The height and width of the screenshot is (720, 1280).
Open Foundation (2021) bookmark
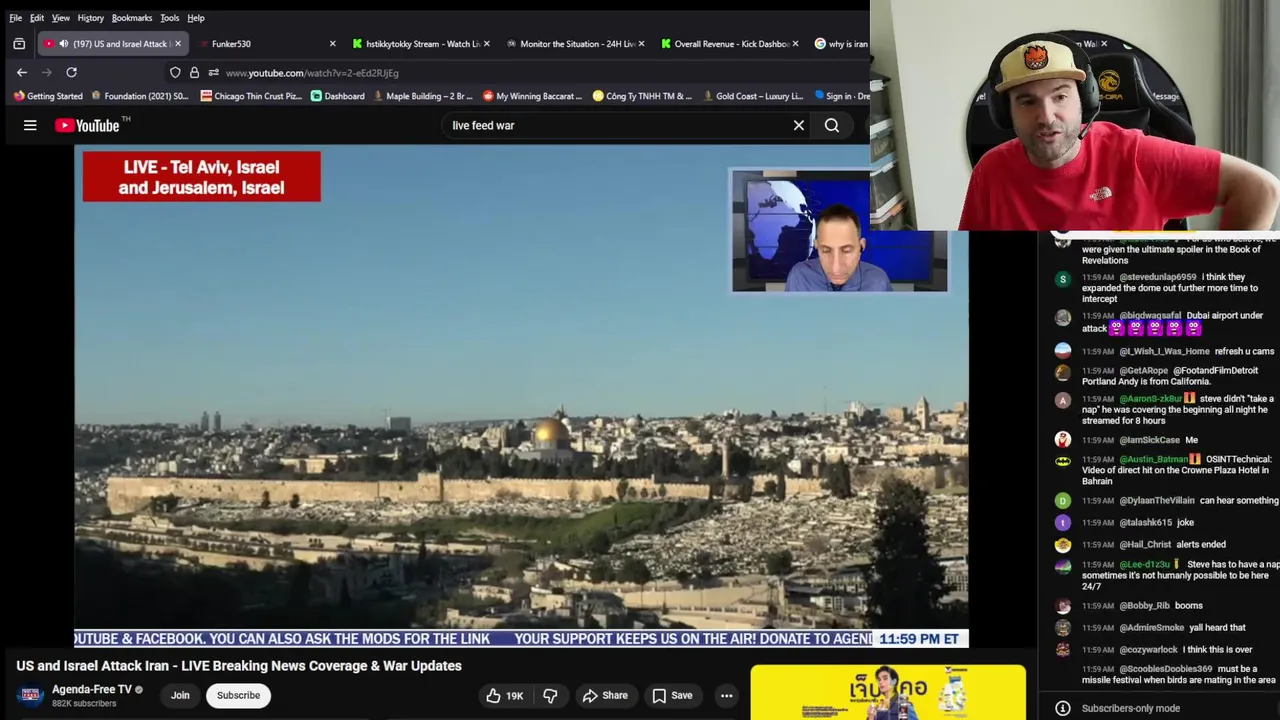tap(140, 96)
